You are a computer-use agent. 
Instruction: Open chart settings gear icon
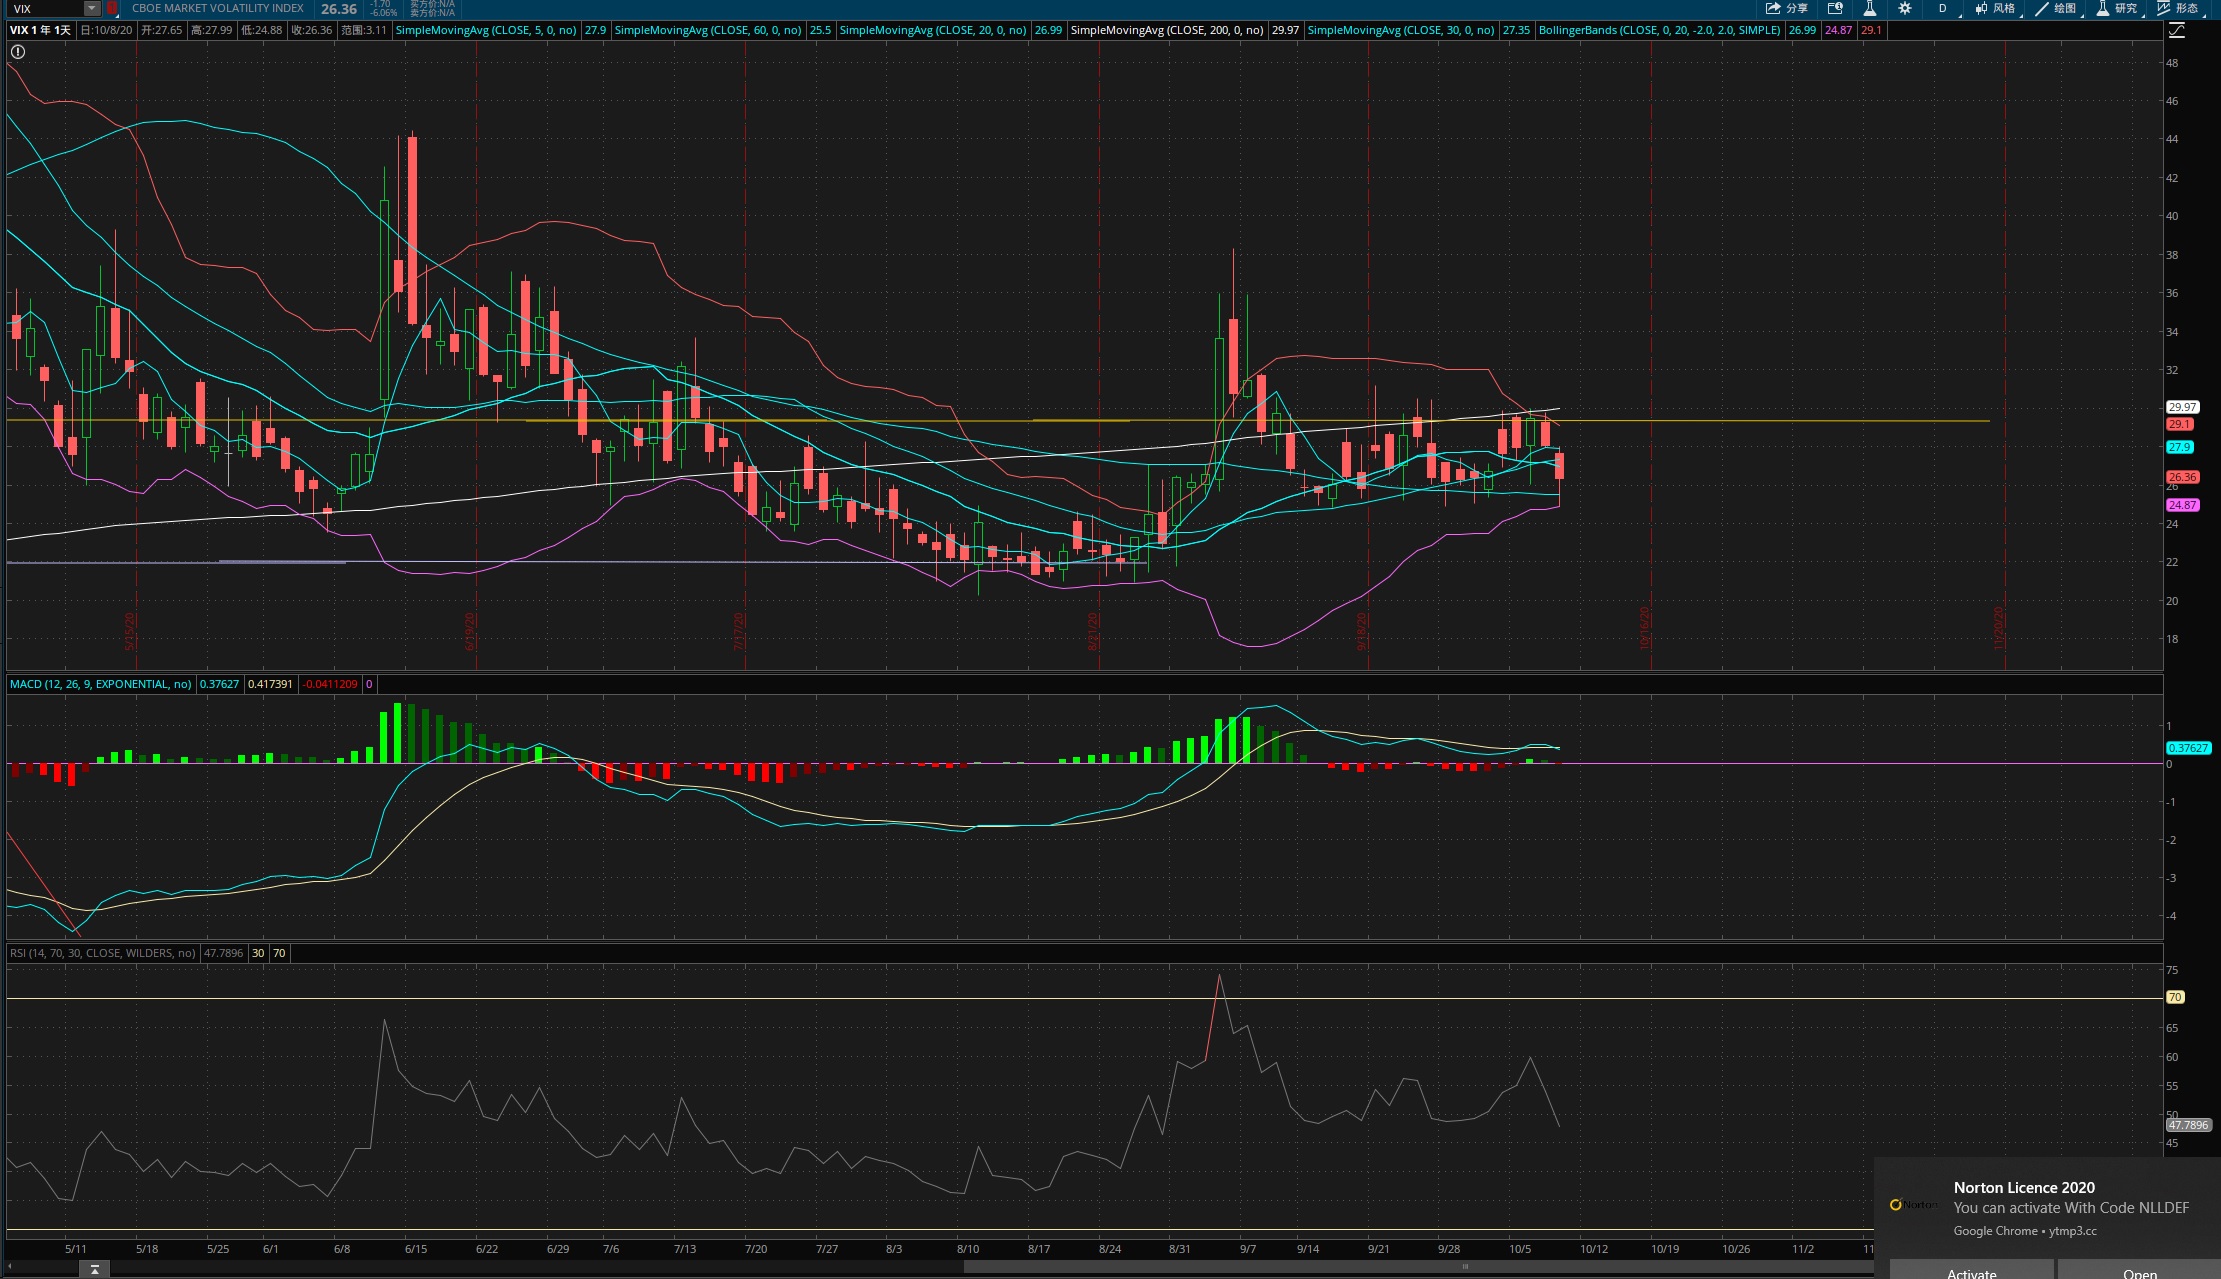[1904, 8]
